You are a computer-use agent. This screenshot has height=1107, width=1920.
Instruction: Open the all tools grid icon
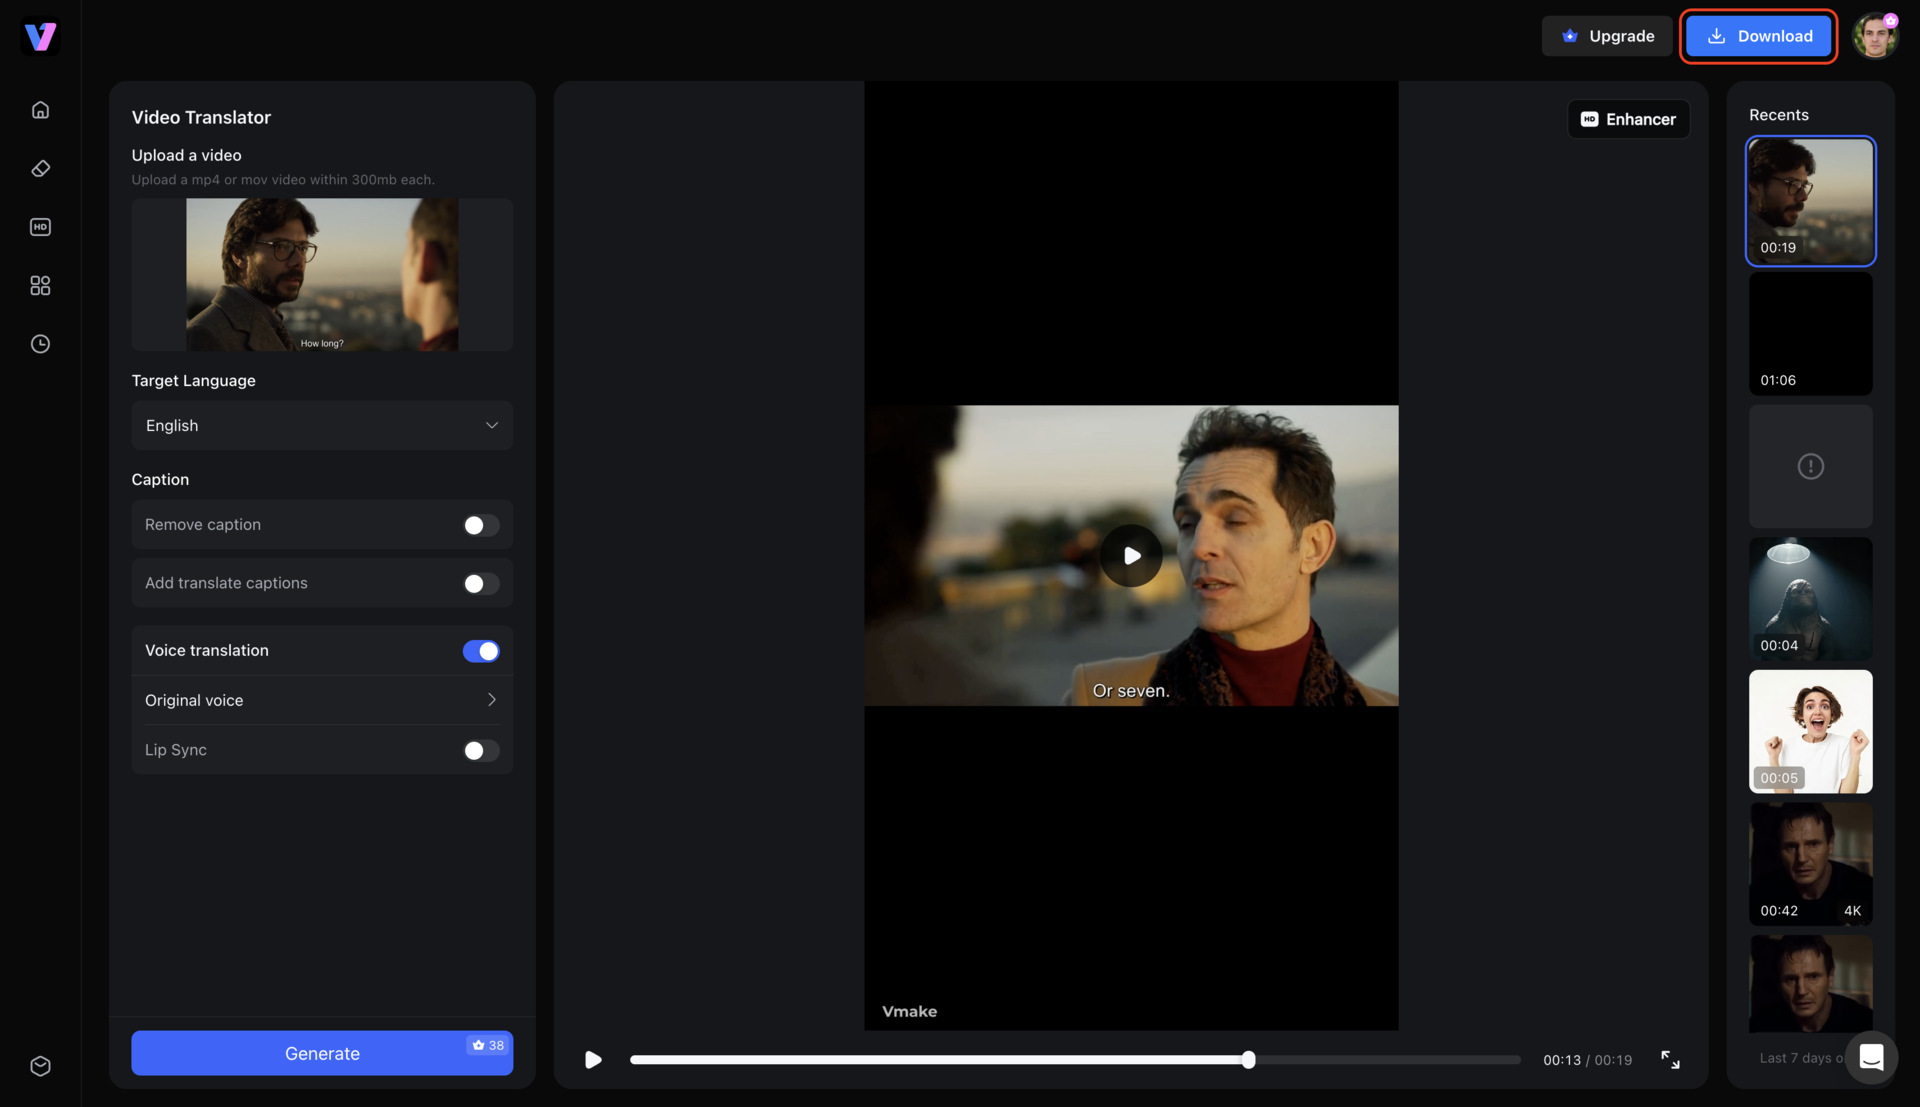pos(40,286)
